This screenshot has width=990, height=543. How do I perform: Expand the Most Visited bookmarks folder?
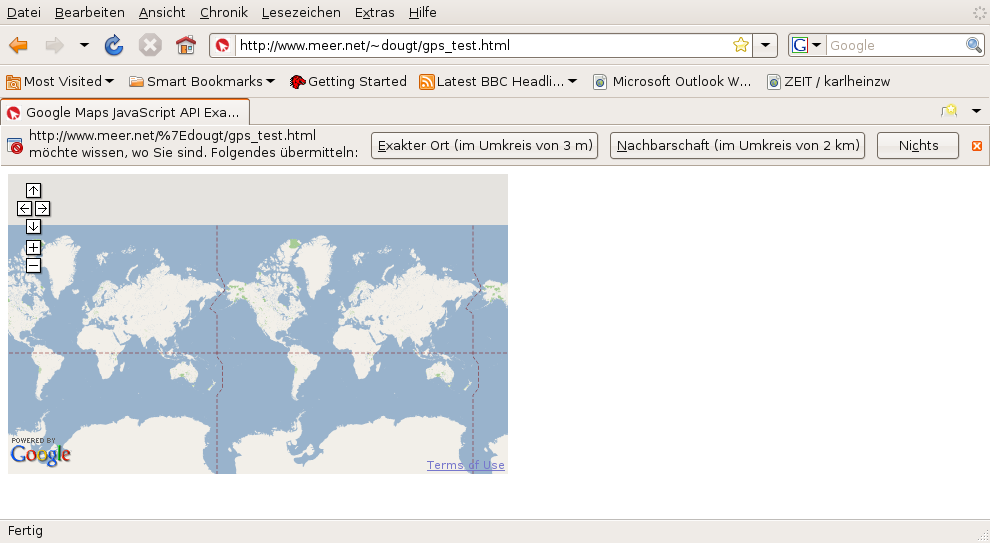tap(60, 81)
